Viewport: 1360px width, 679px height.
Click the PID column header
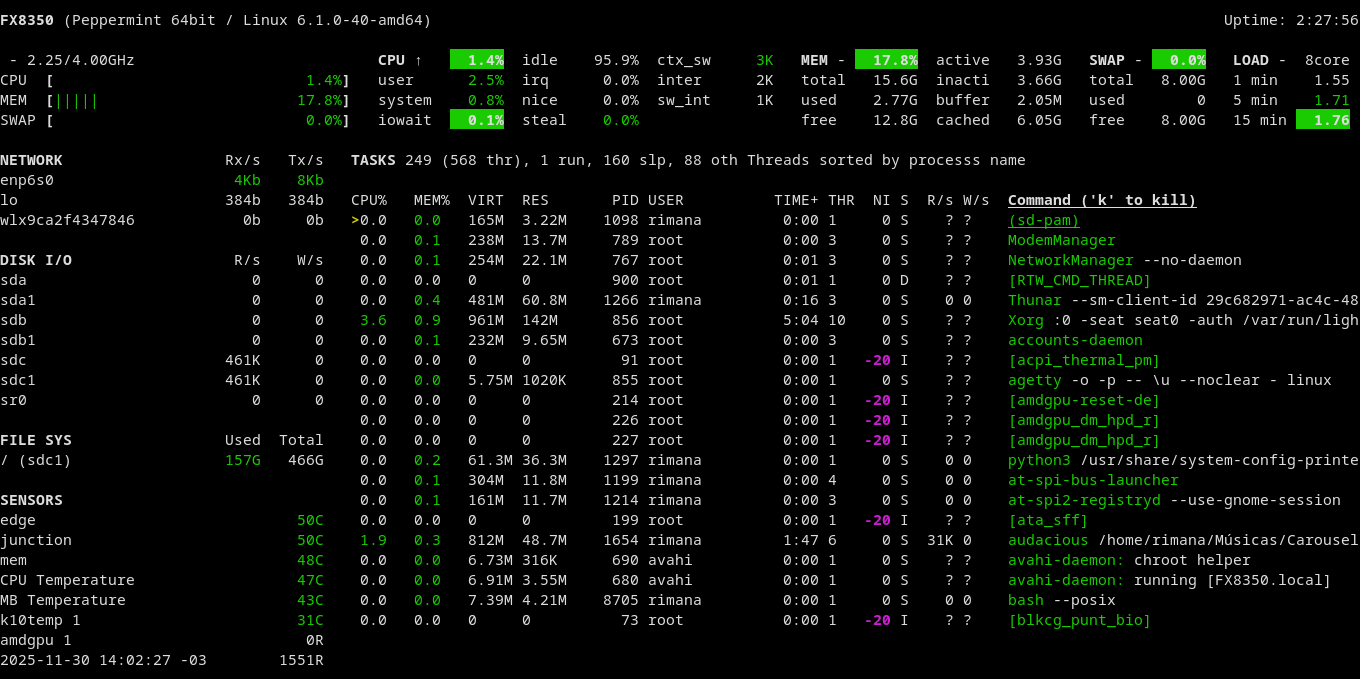(x=624, y=200)
